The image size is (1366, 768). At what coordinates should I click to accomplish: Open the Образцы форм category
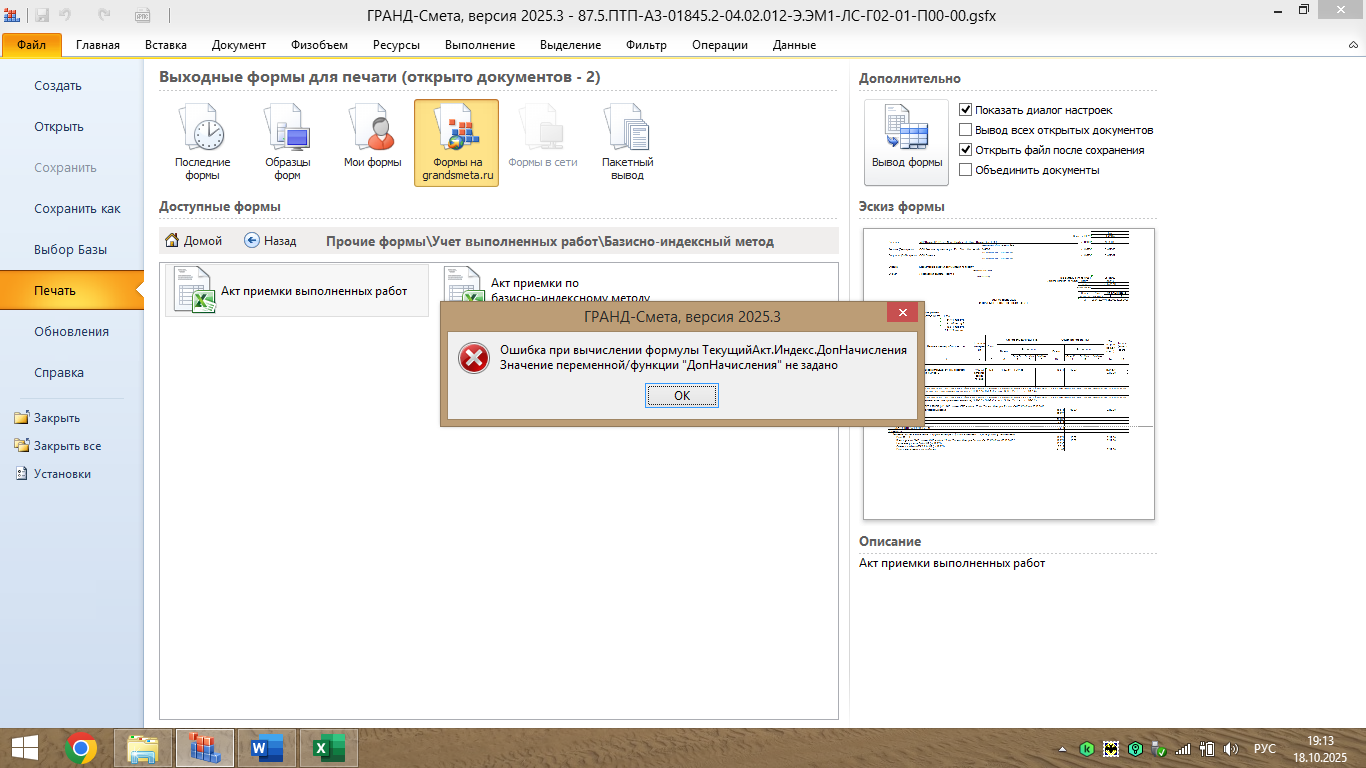287,143
